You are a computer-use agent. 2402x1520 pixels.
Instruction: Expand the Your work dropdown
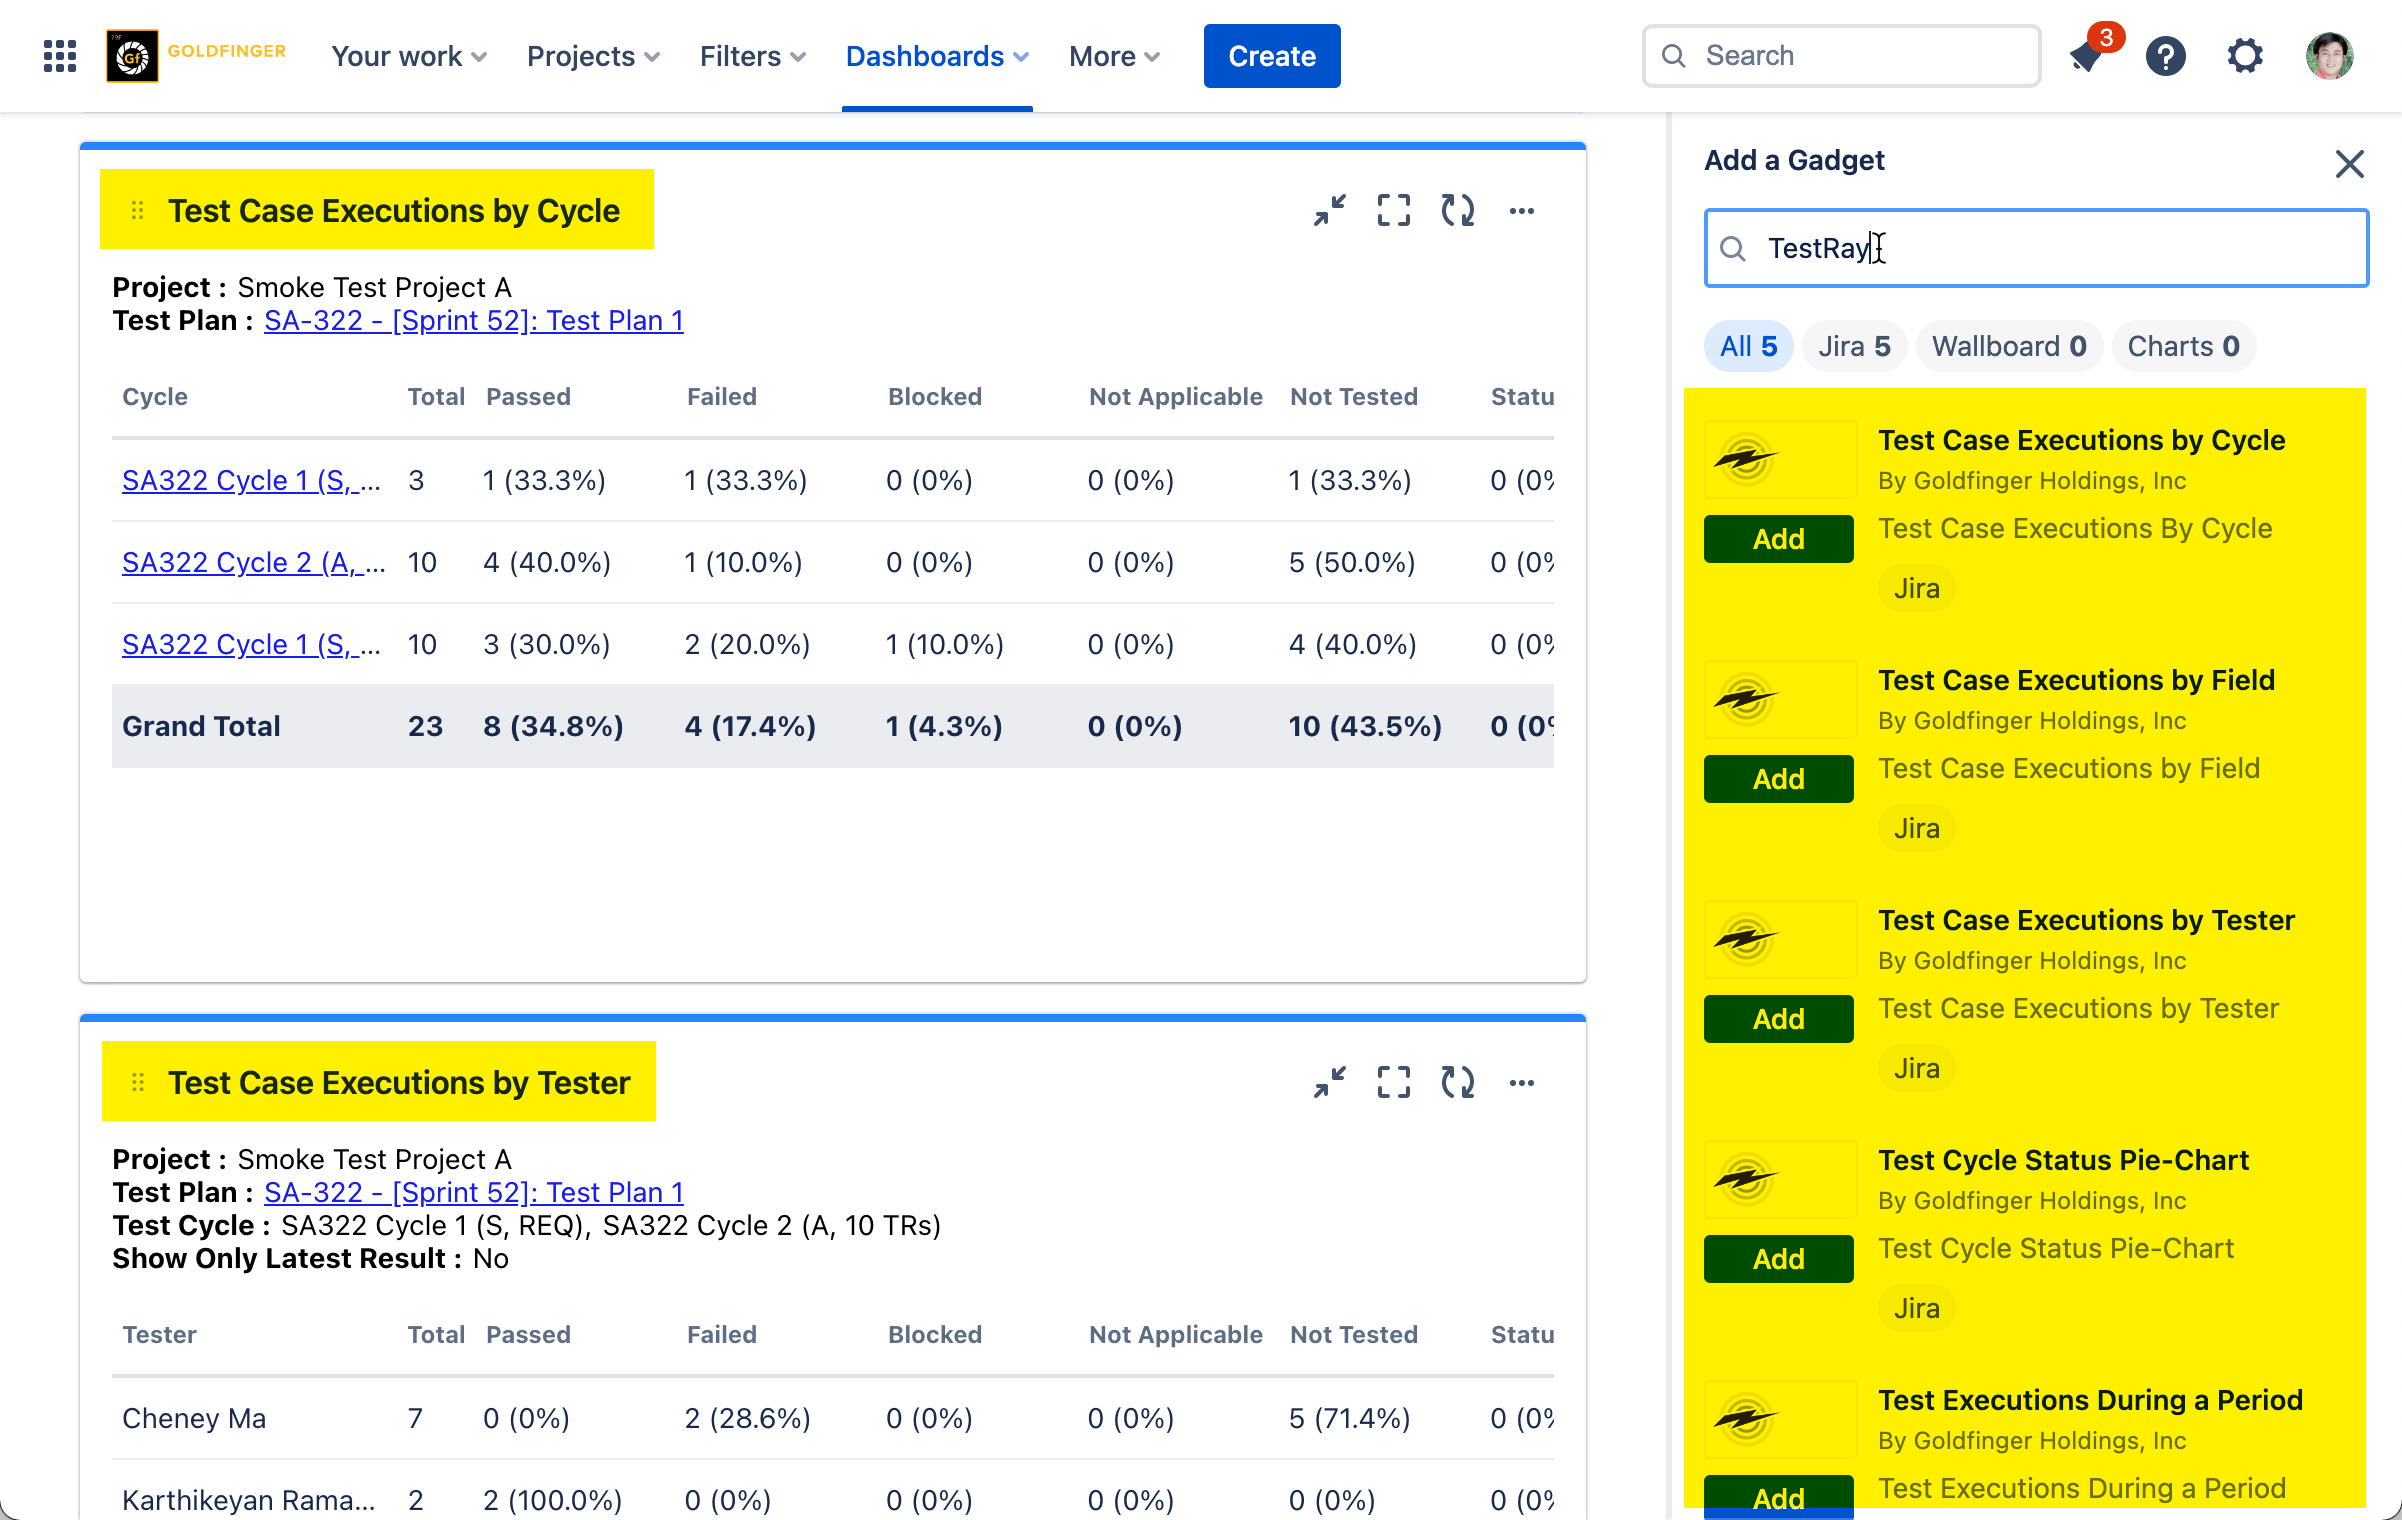409,56
